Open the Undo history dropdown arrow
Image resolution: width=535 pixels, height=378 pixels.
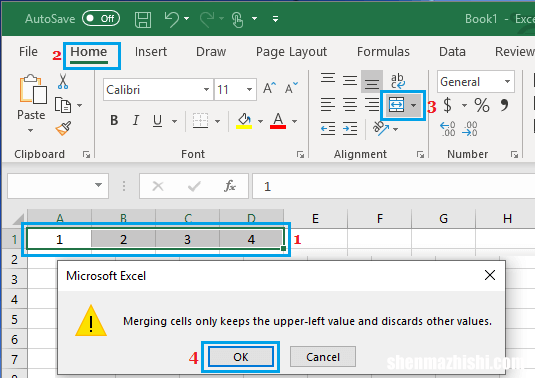pos(187,18)
